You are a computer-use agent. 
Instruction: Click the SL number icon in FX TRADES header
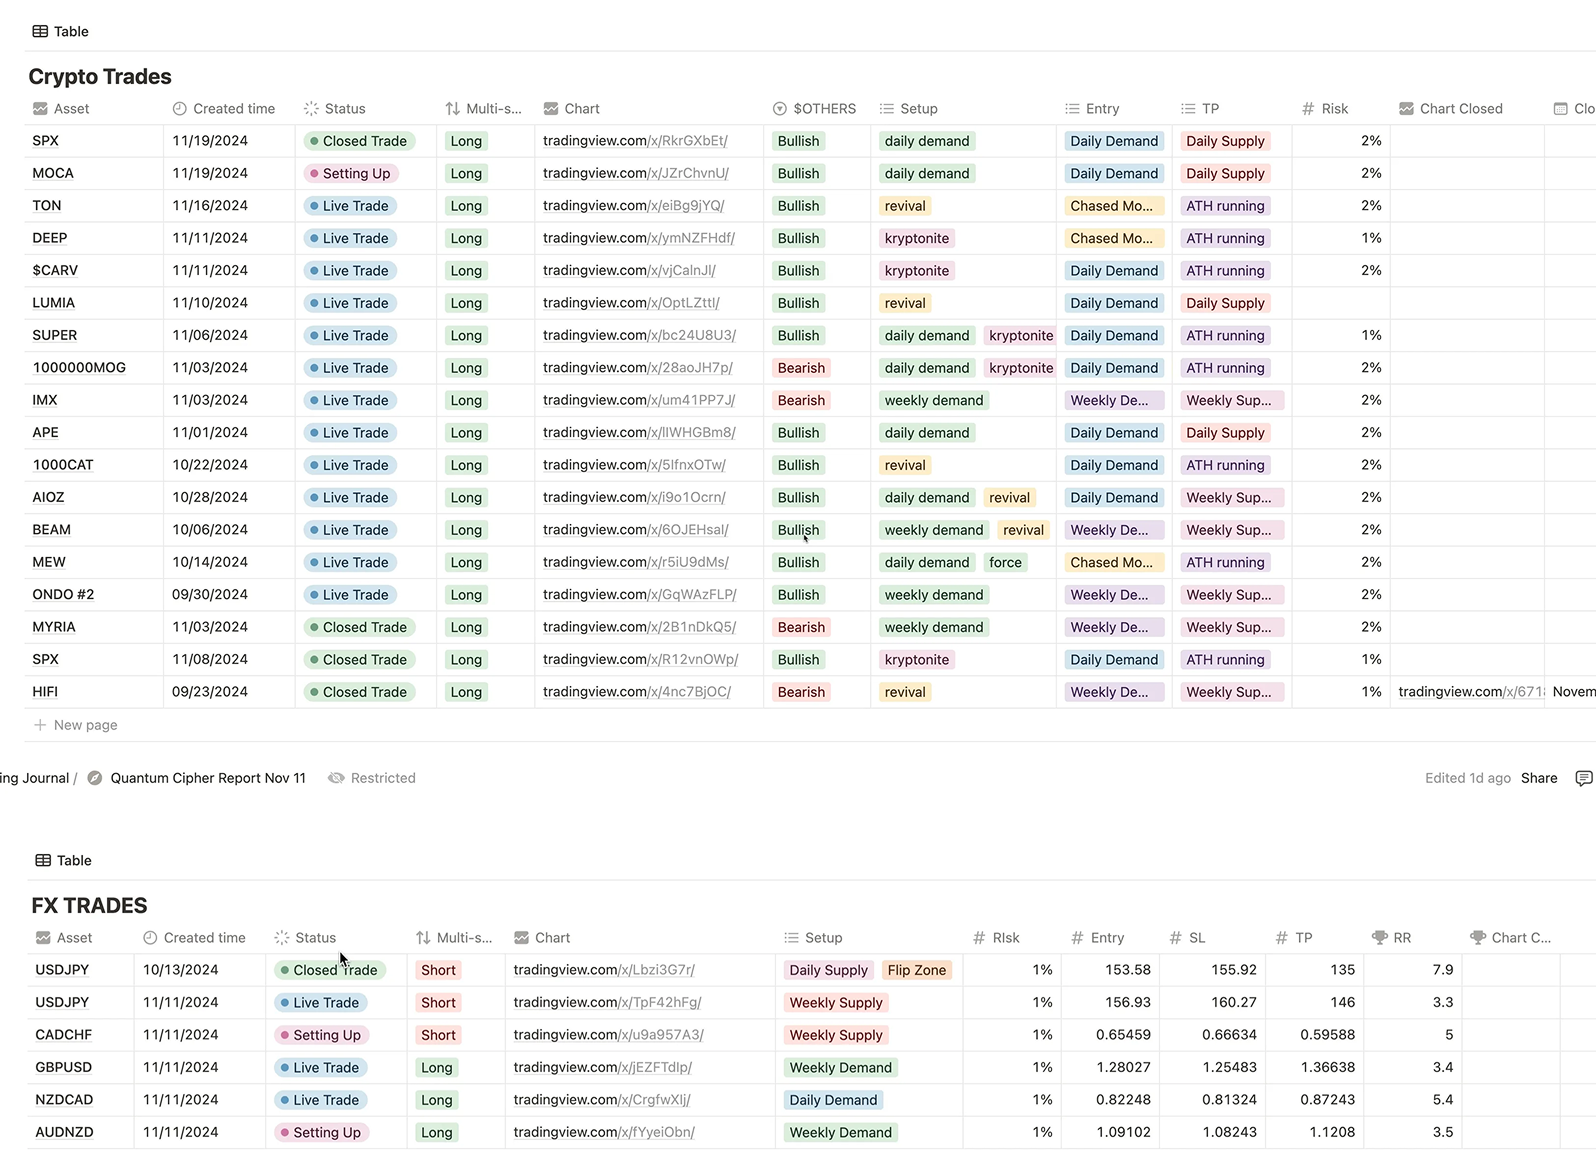coord(1176,937)
